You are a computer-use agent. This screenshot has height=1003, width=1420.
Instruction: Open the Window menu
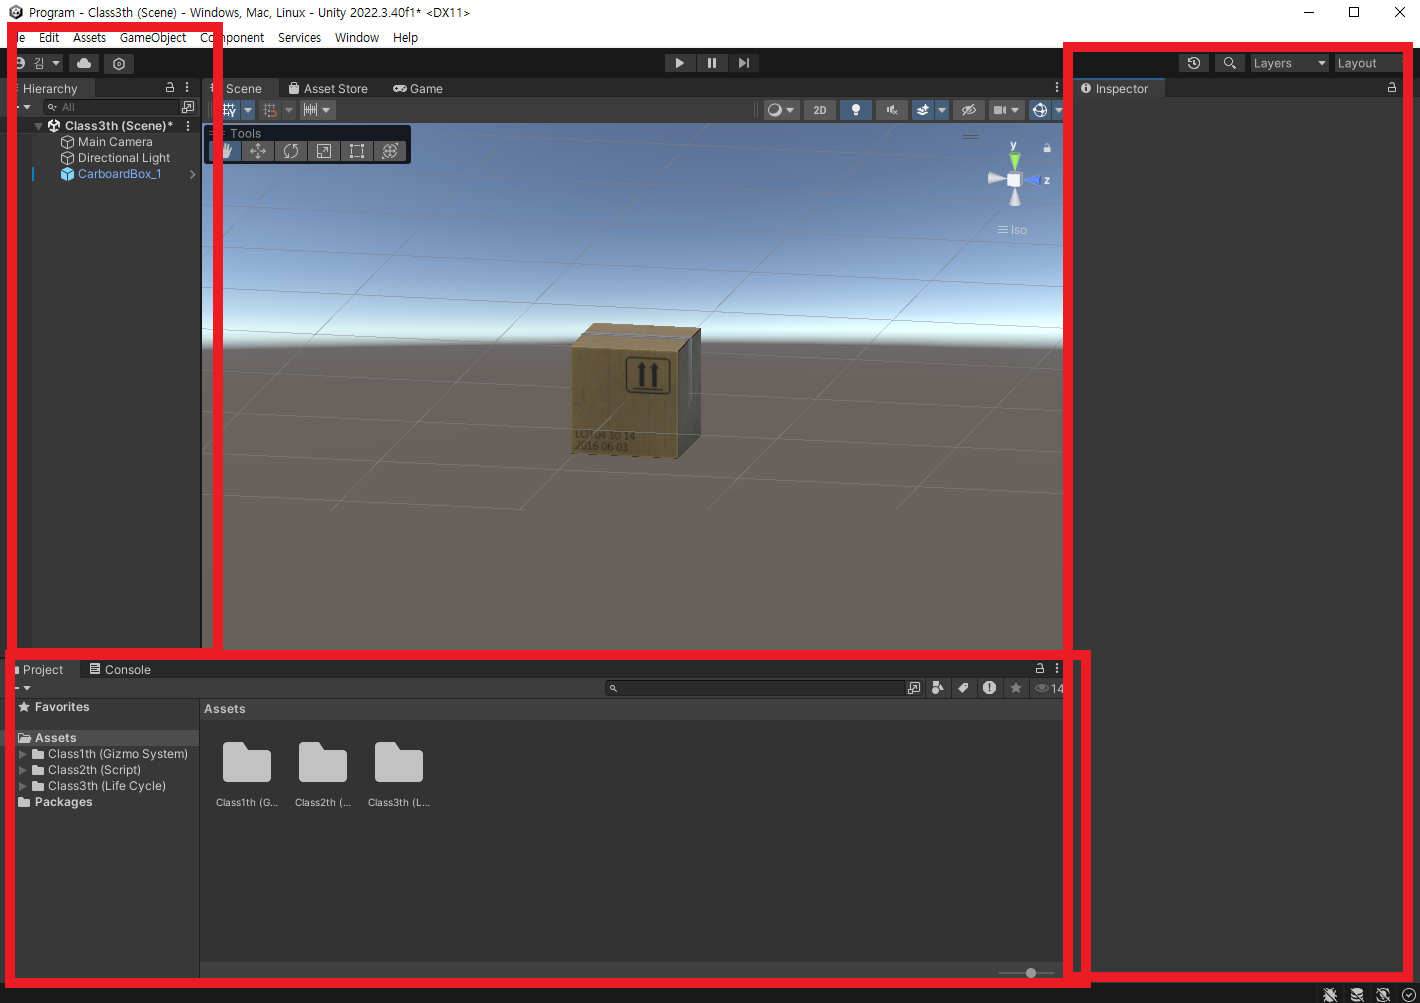tap(357, 37)
